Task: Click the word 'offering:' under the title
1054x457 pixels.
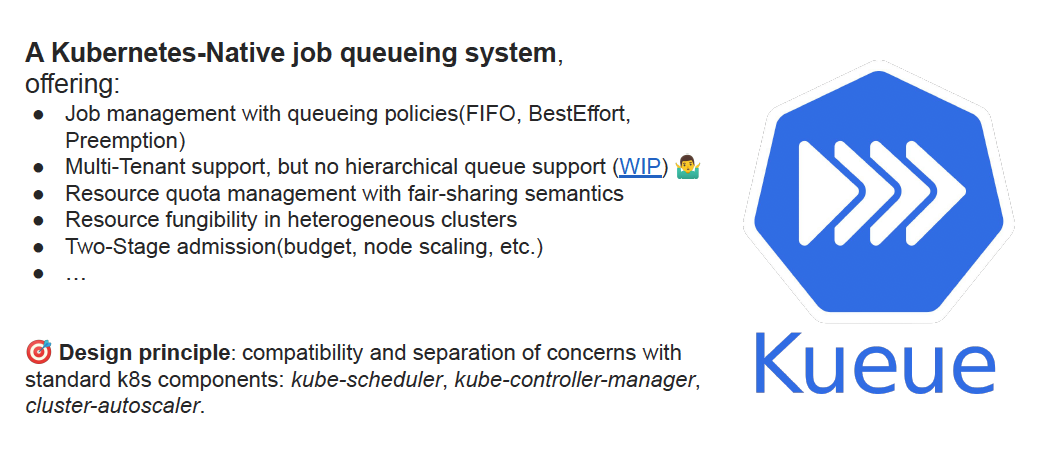Action: (72, 84)
